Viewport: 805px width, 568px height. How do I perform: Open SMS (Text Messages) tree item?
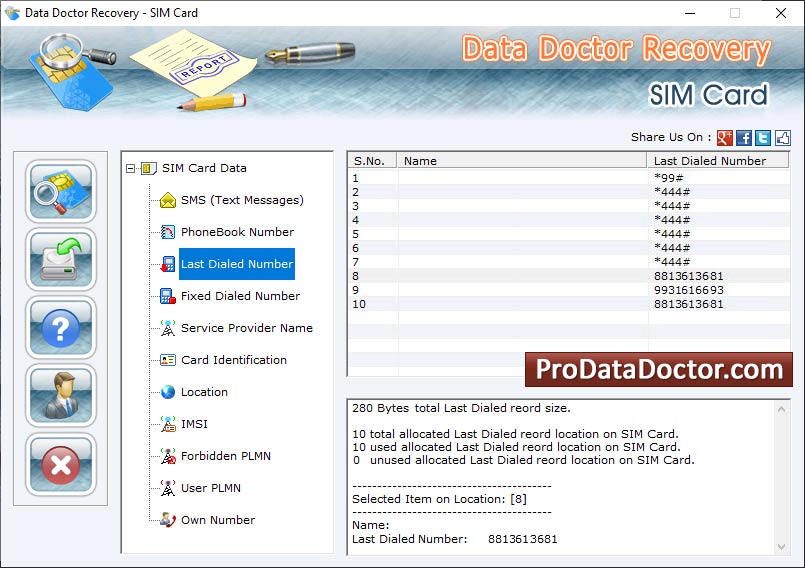coord(242,200)
